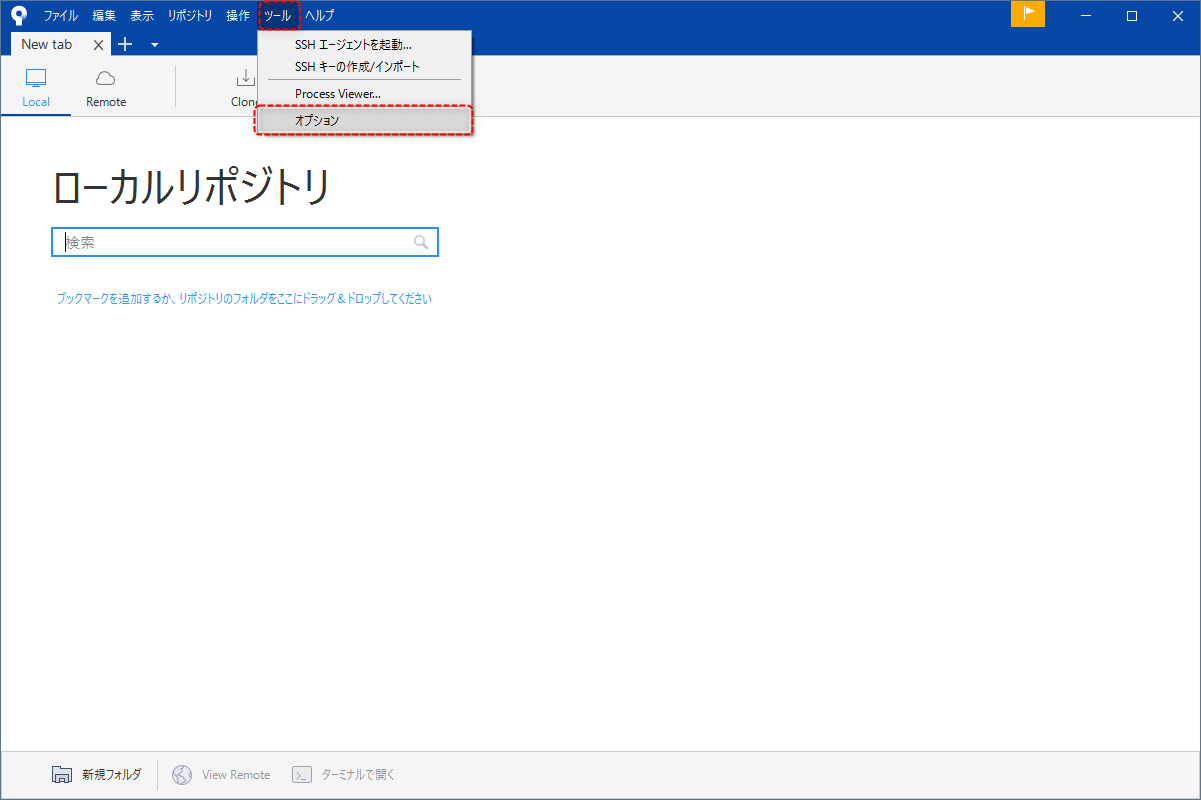Open the 操作 menu

(238, 16)
